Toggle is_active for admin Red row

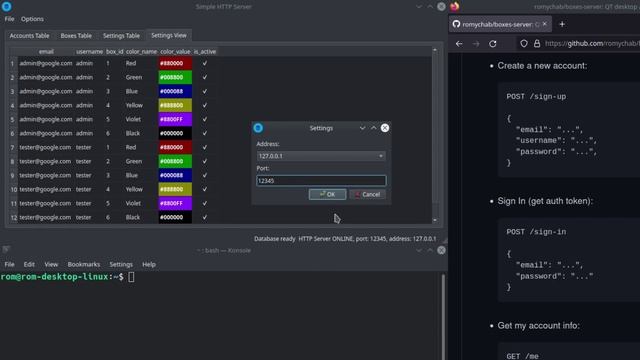pyautogui.click(x=205, y=63)
